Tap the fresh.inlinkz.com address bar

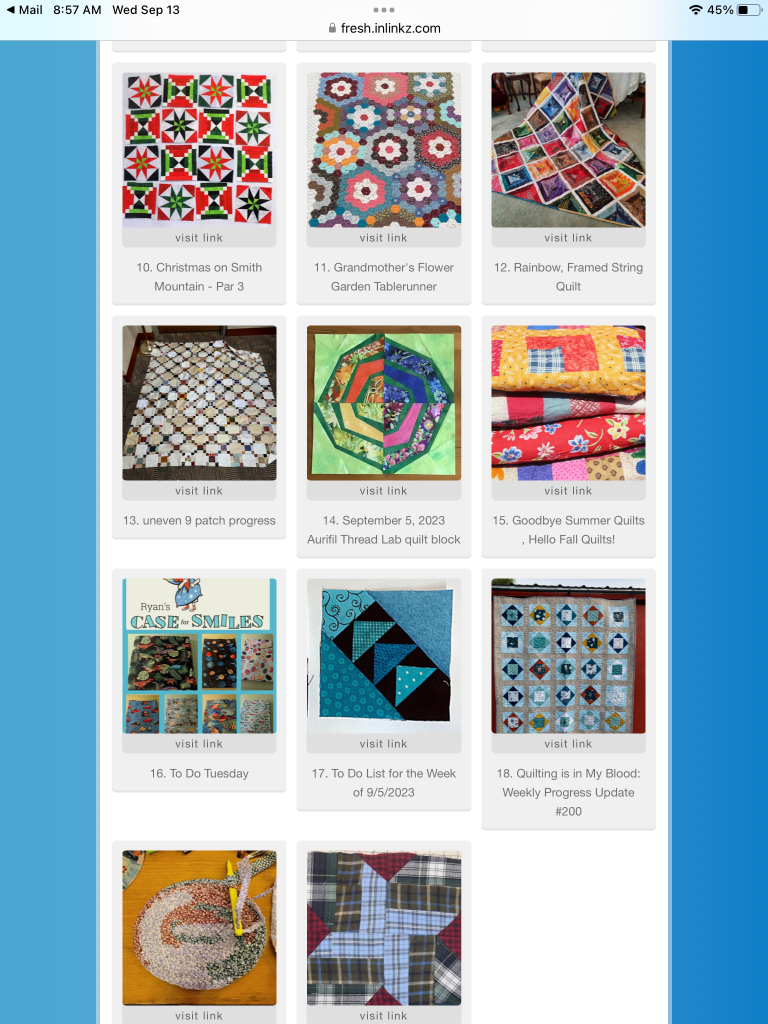tap(384, 28)
